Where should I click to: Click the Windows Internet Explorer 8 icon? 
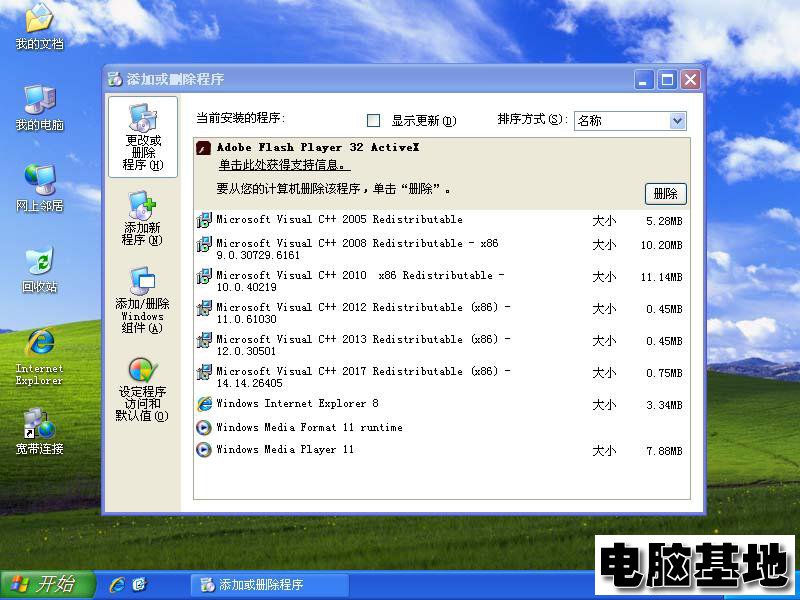204,404
